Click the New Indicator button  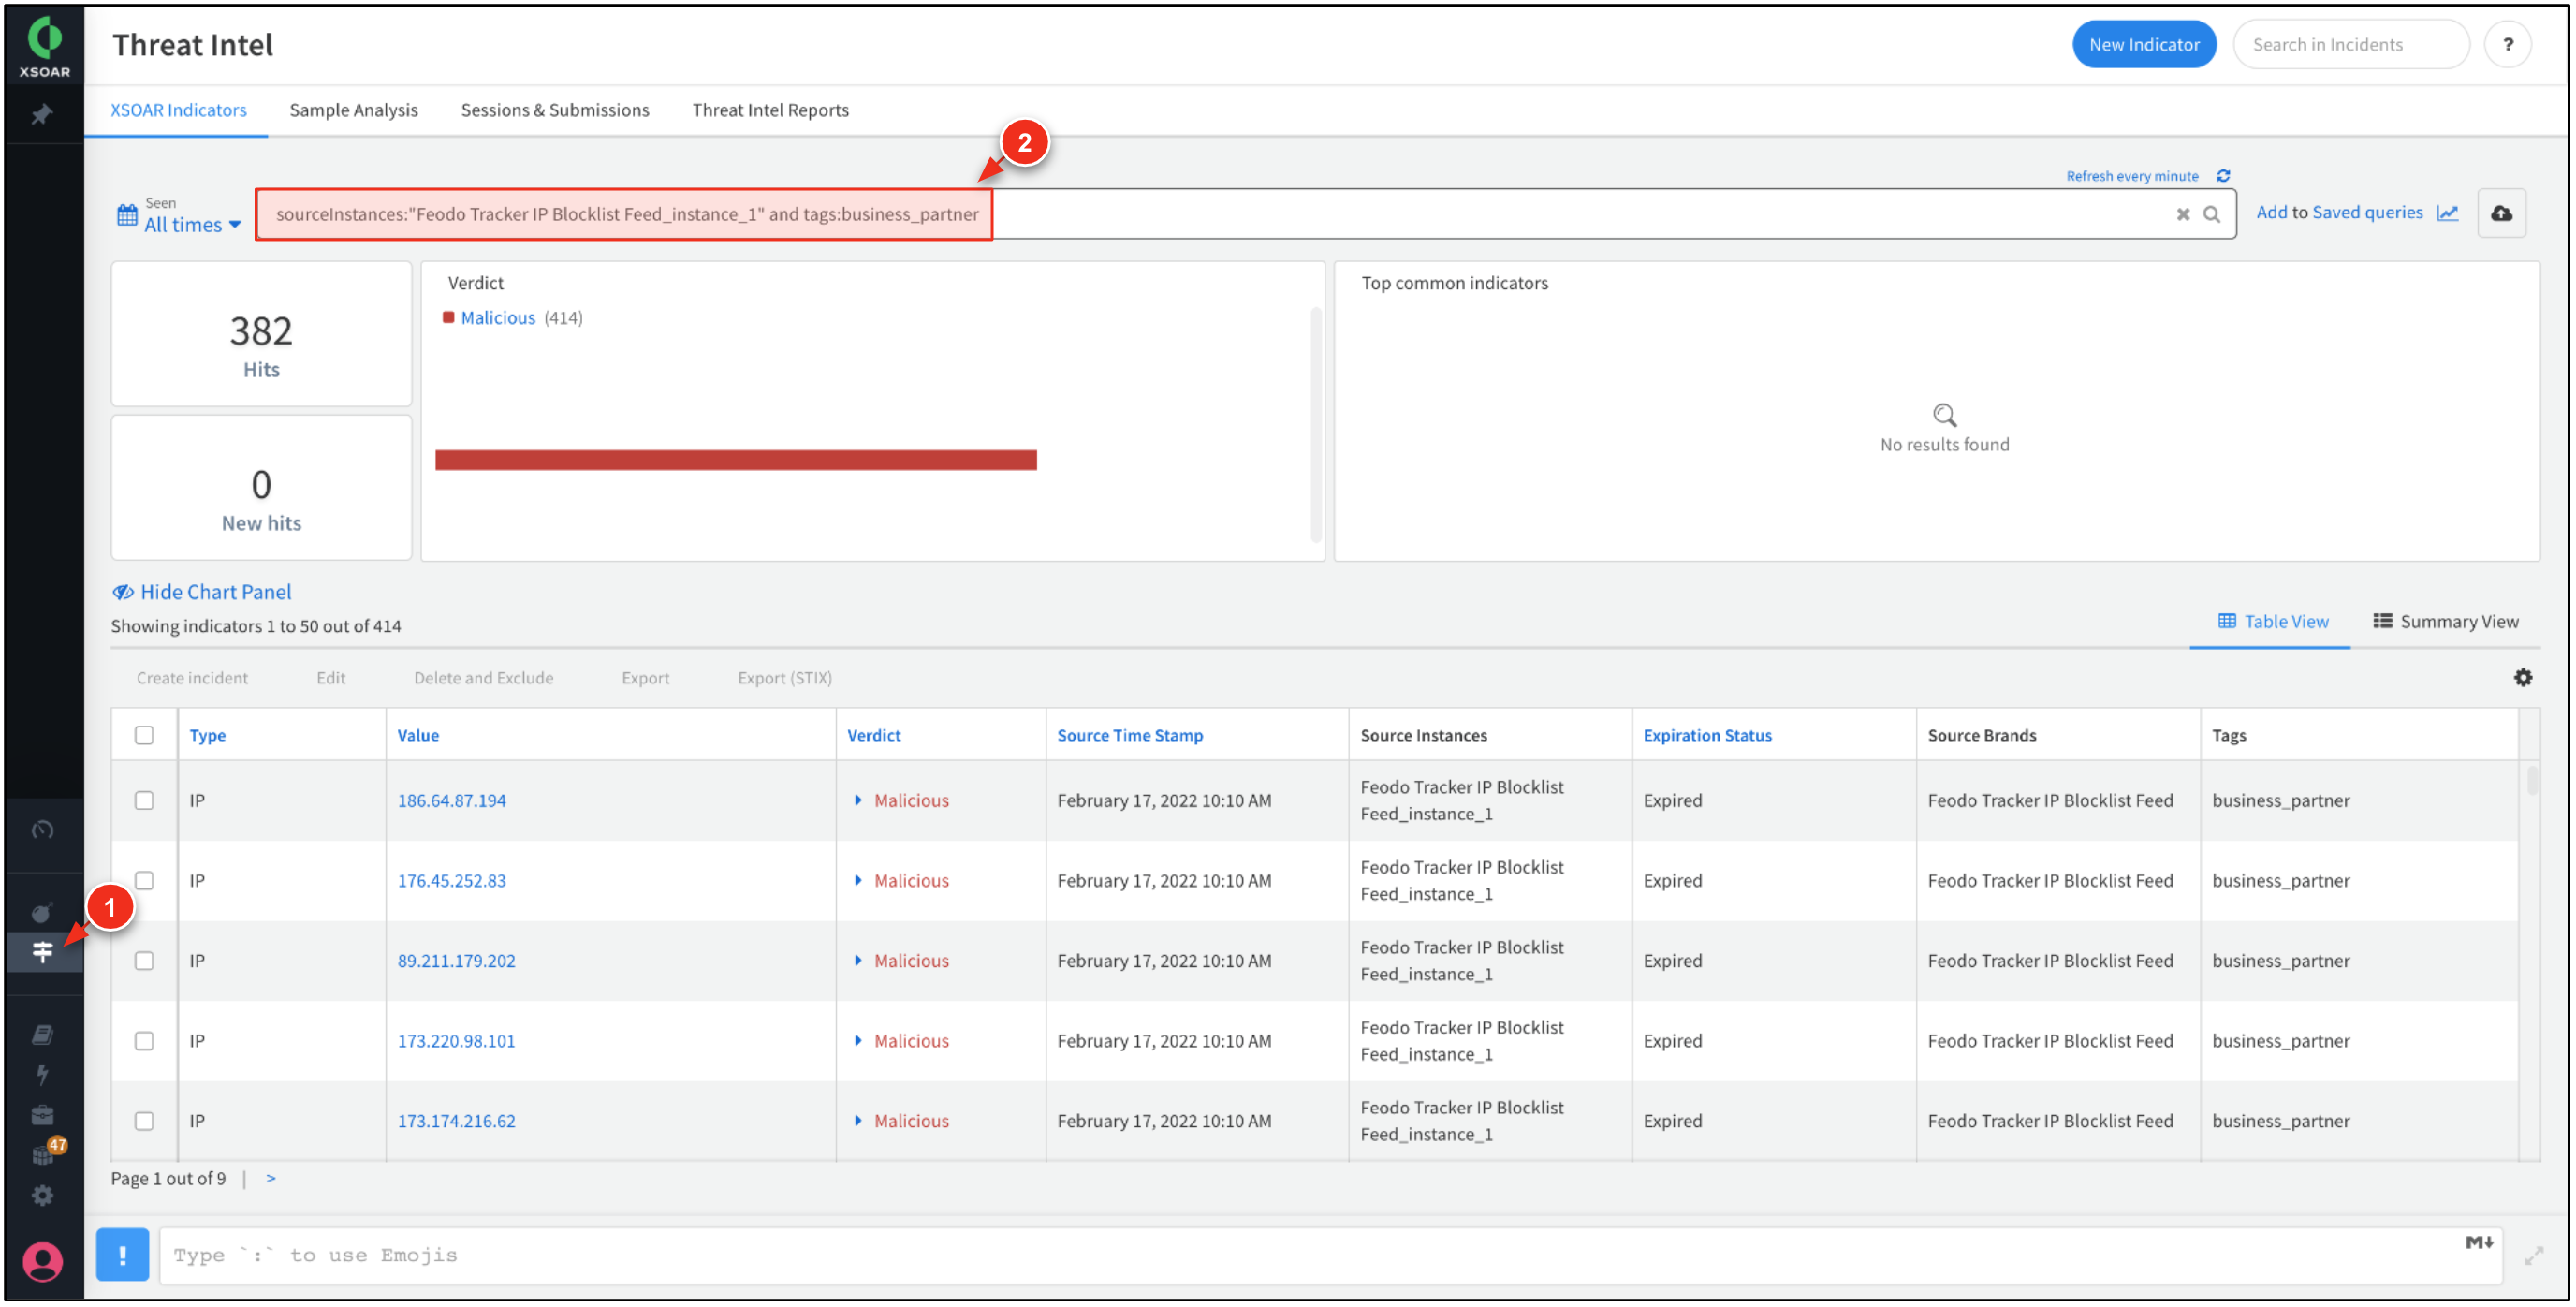tap(2143, 45)
